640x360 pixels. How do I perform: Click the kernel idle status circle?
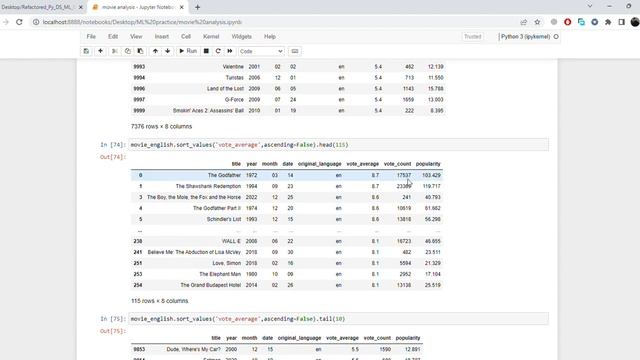point(556,37)
